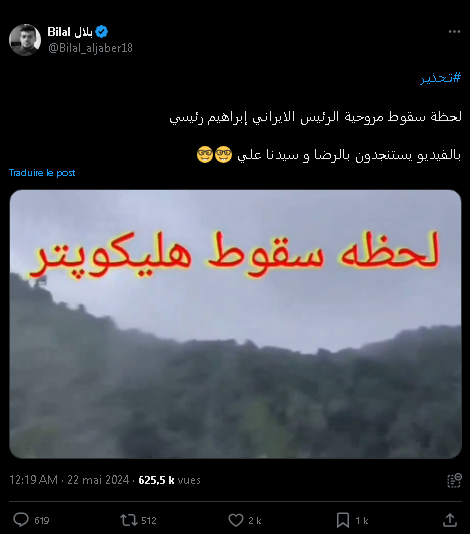This screenshot has width=470, height=534.
Task: Click the share upload icon
Action: (x=450, y=520)
